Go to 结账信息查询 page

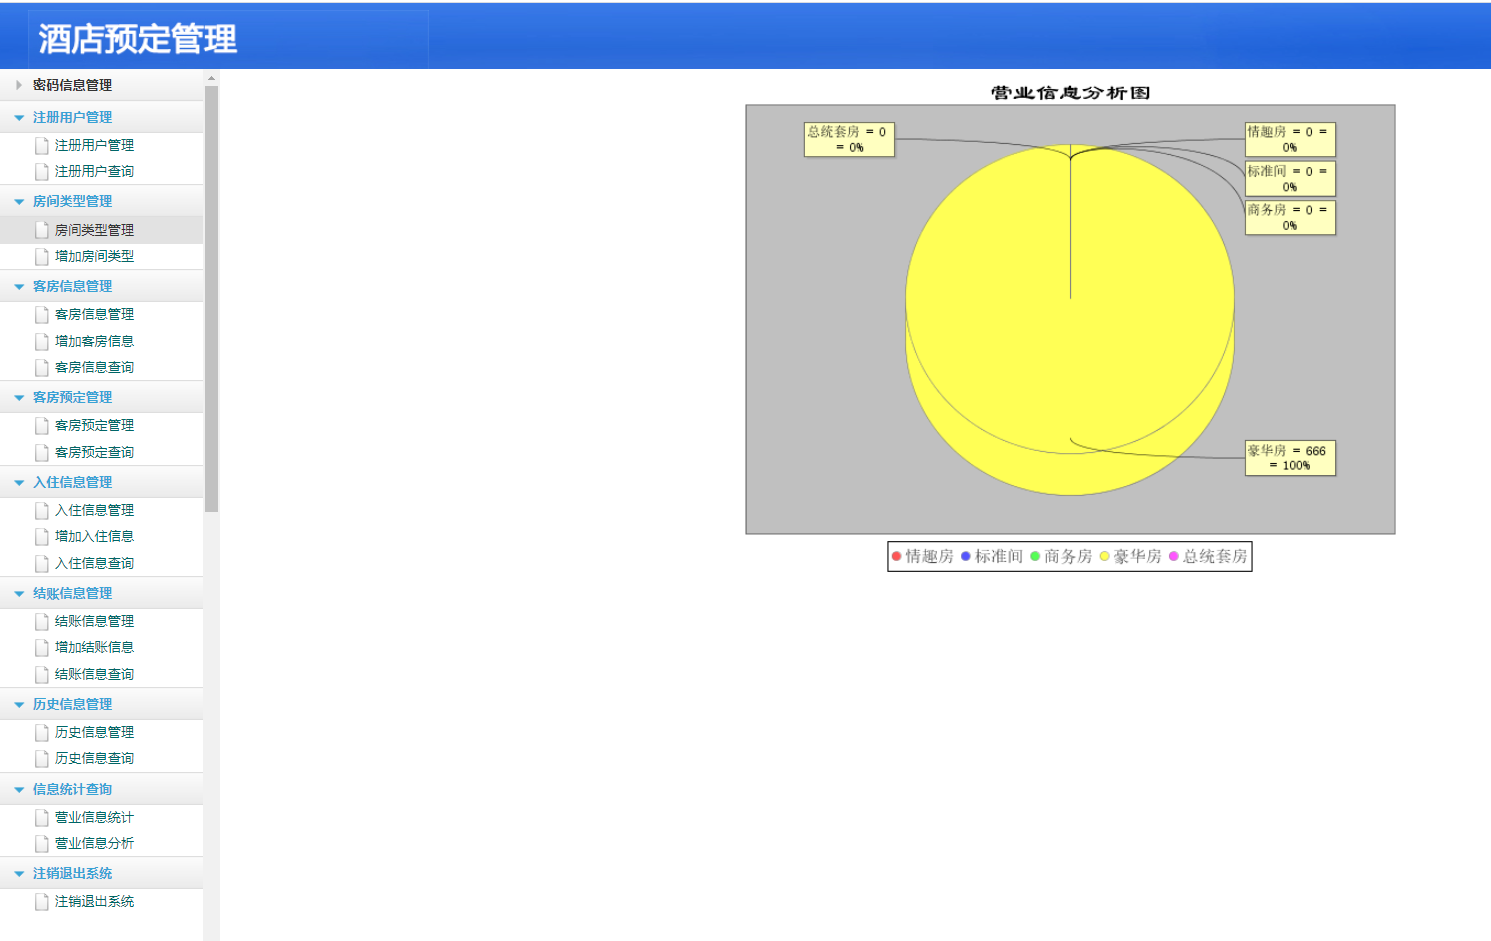94,675
